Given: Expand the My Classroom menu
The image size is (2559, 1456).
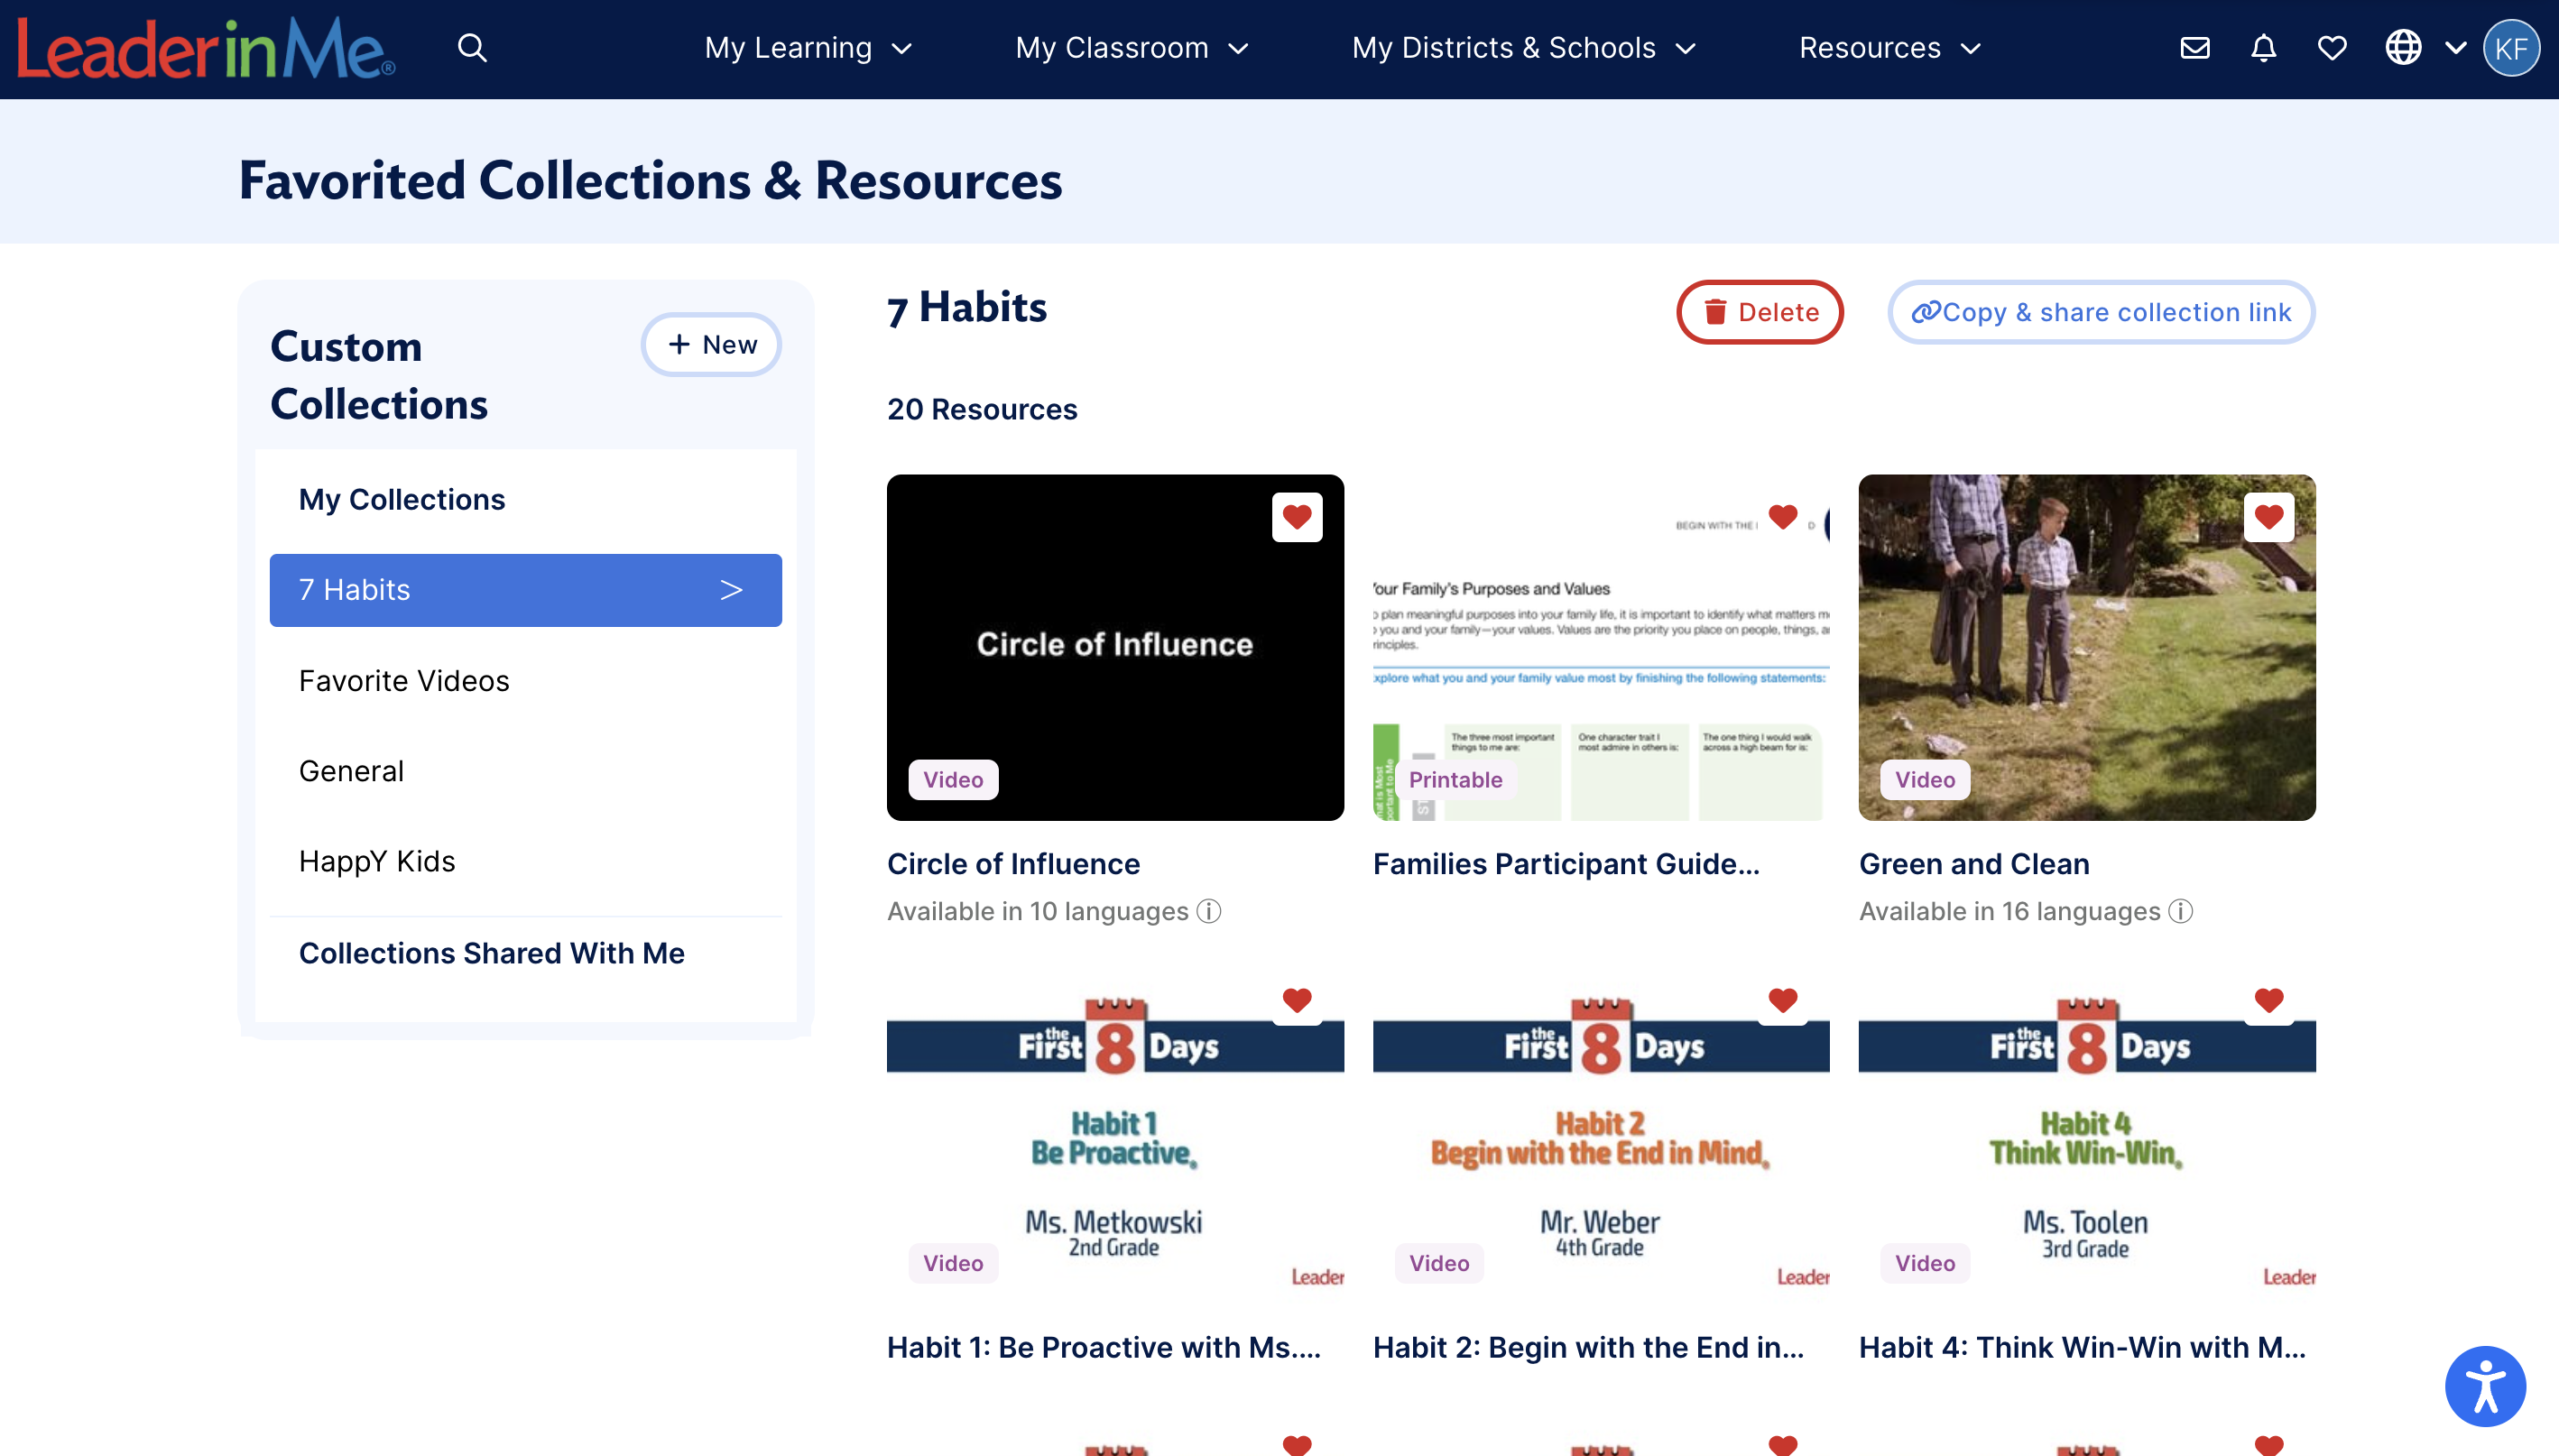Looking at the screenshot, I should (1131, 48).
